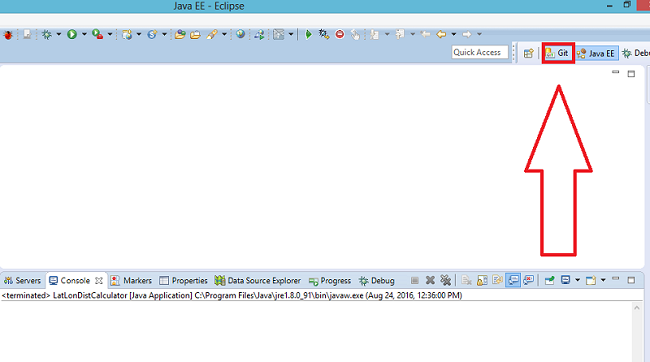Click the terminated LatLonDistCalculator text line
This screenshot has height=362, width=650.
pyautogui.click(x=232, y=296)
